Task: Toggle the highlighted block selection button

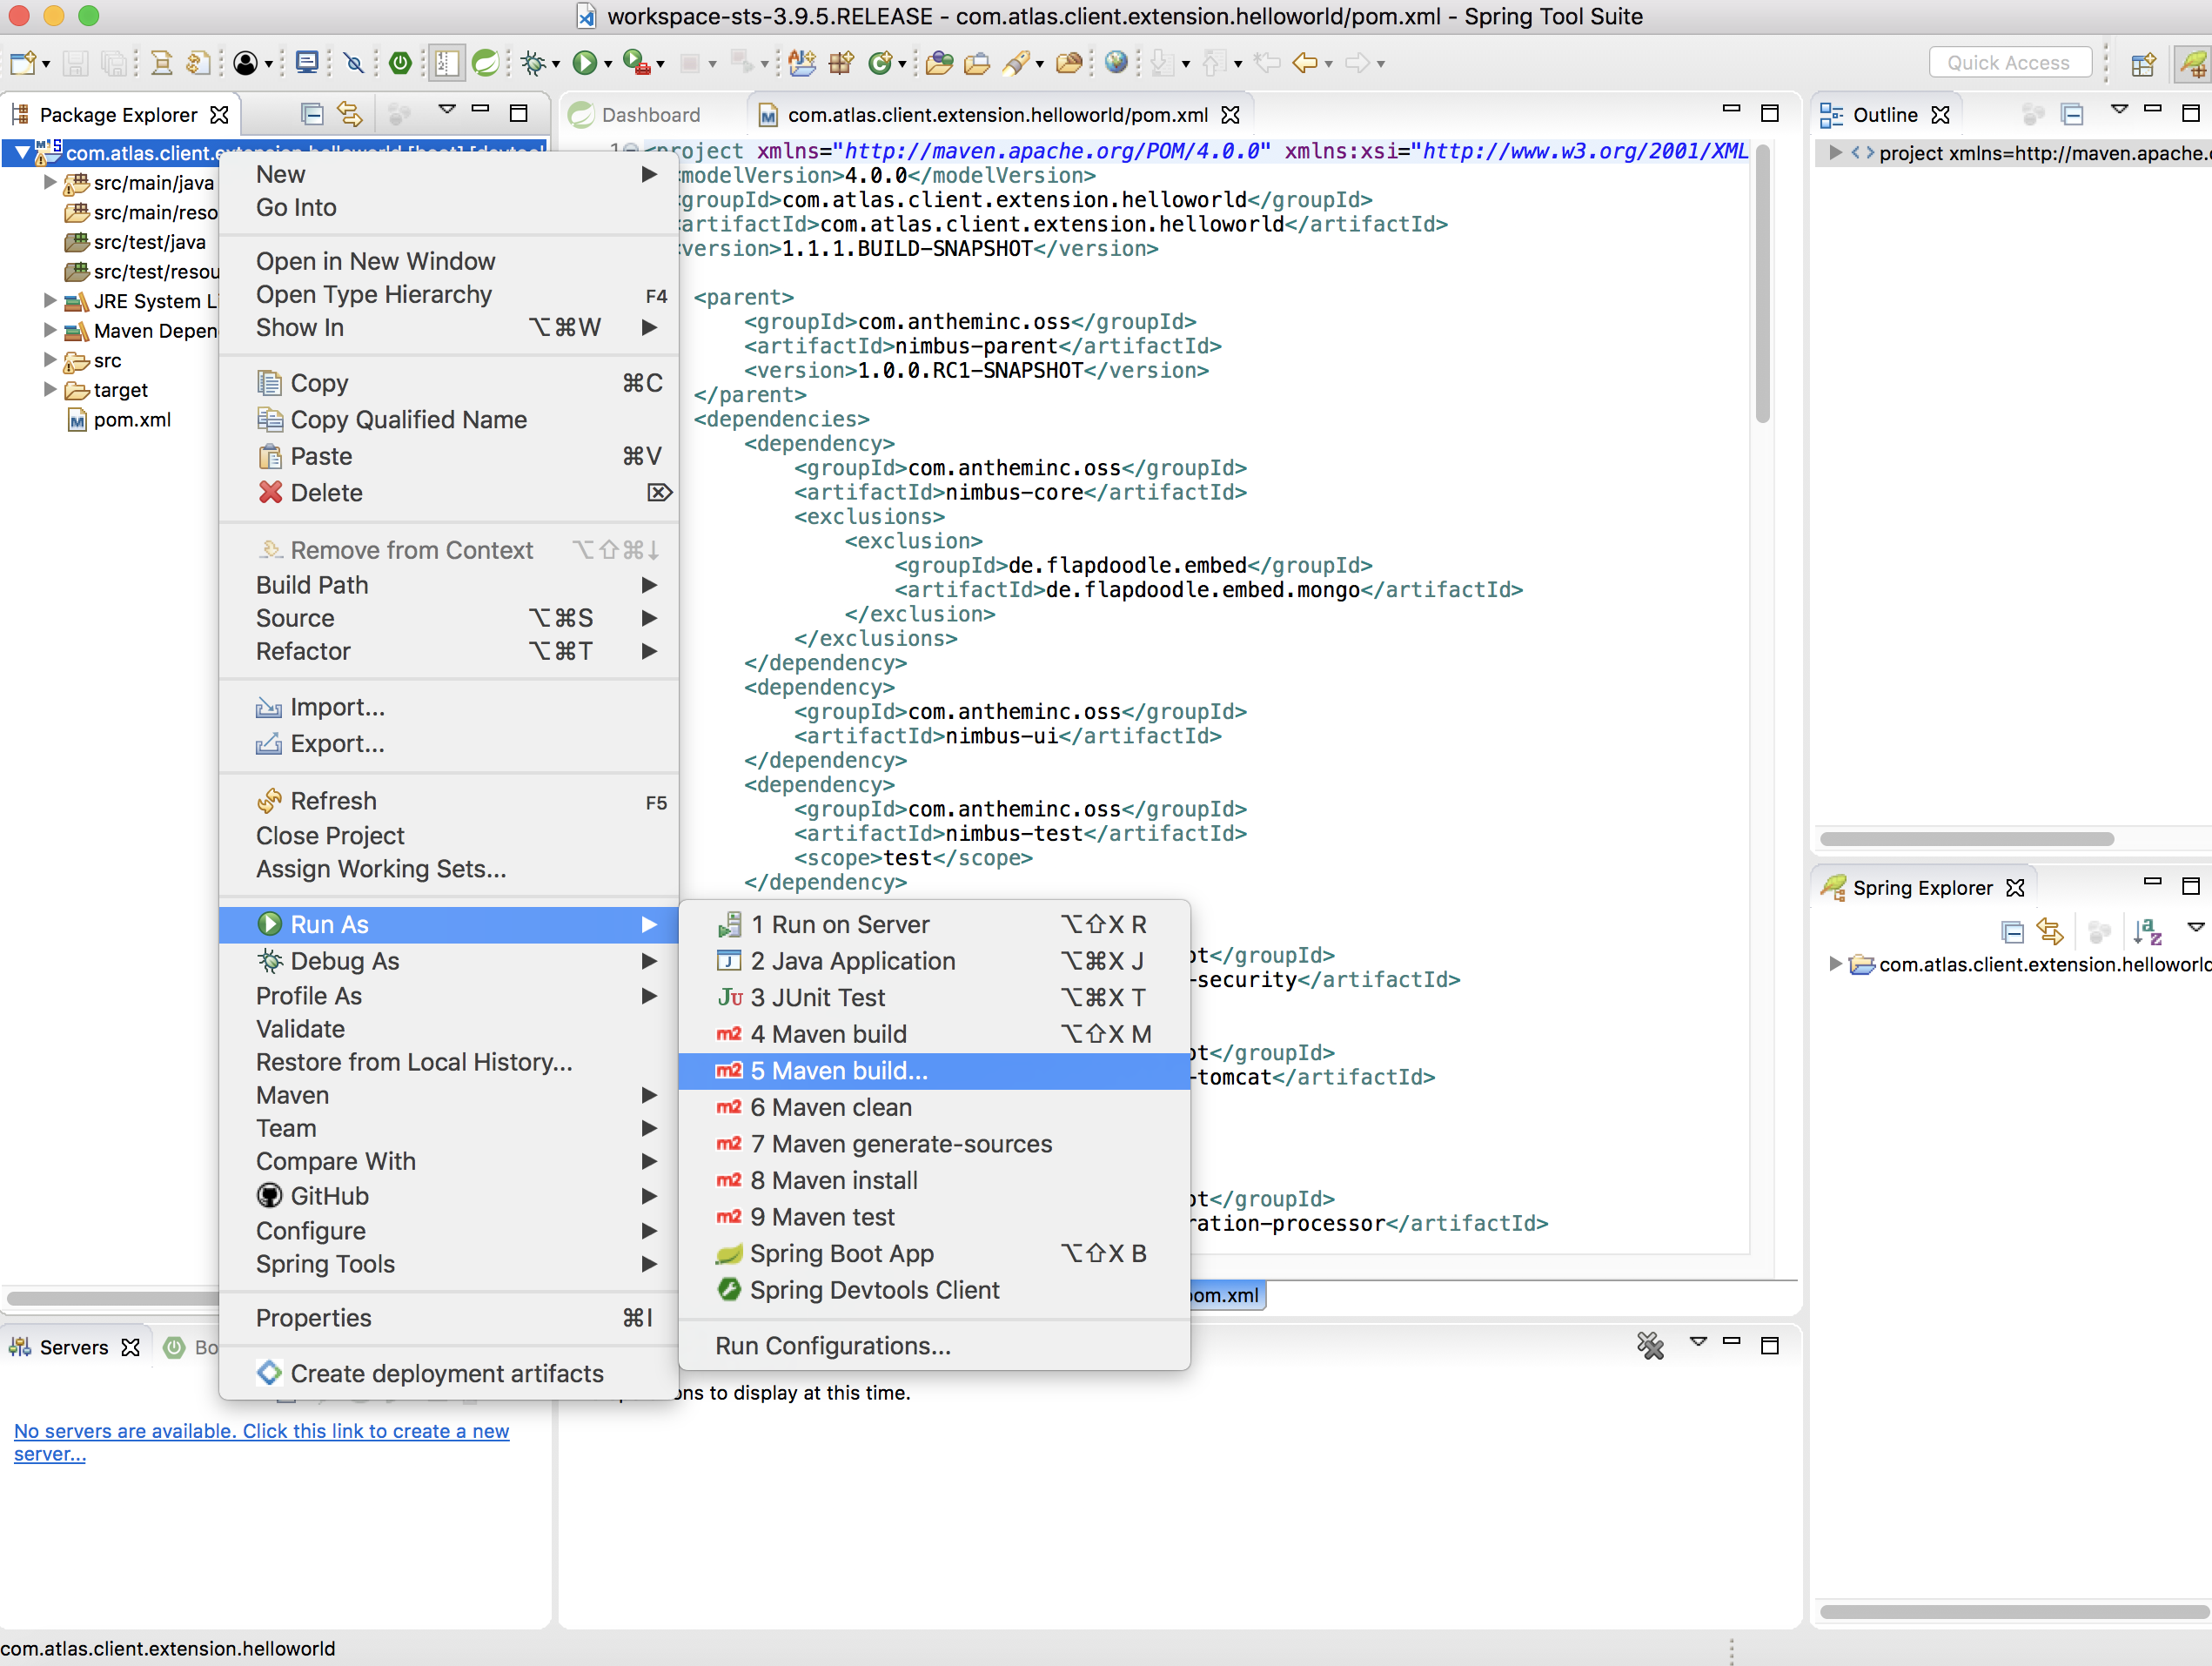Action: [x=446, y=63]
